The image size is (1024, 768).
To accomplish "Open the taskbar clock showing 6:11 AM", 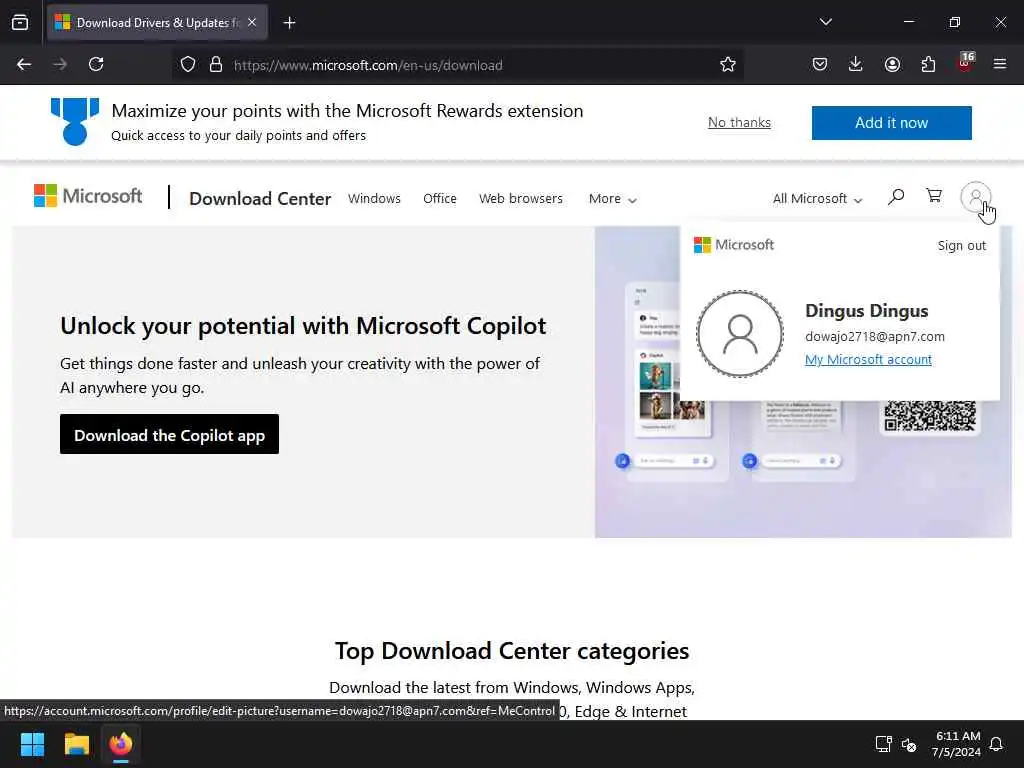I will (x=956, y=744).
